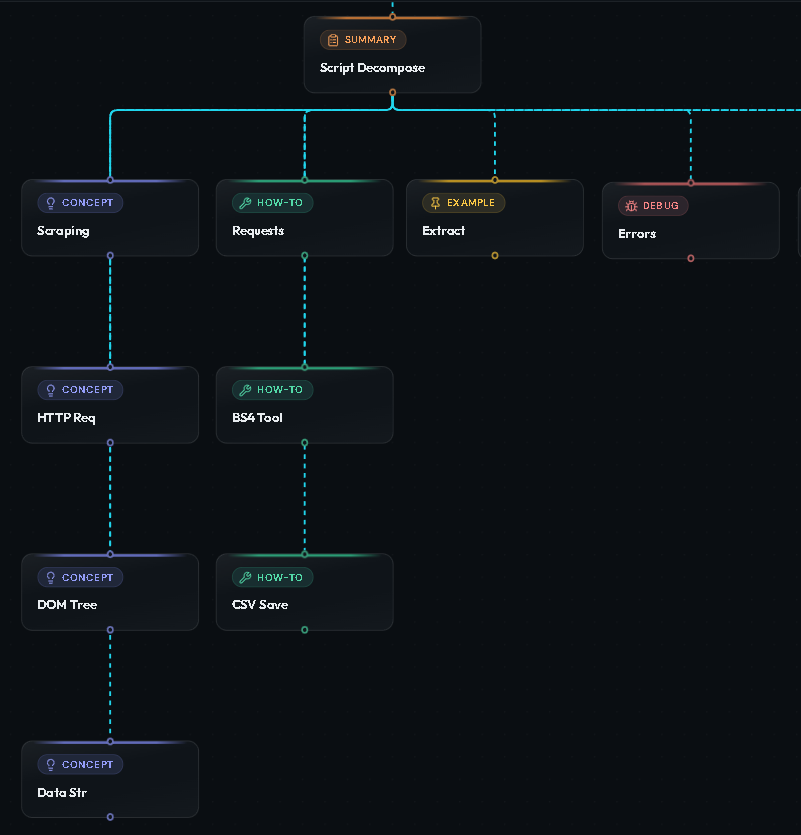The width and height of the screenshot is (801, 835).
Task: Click the HTTP Req node title
Action: point(66,418)
